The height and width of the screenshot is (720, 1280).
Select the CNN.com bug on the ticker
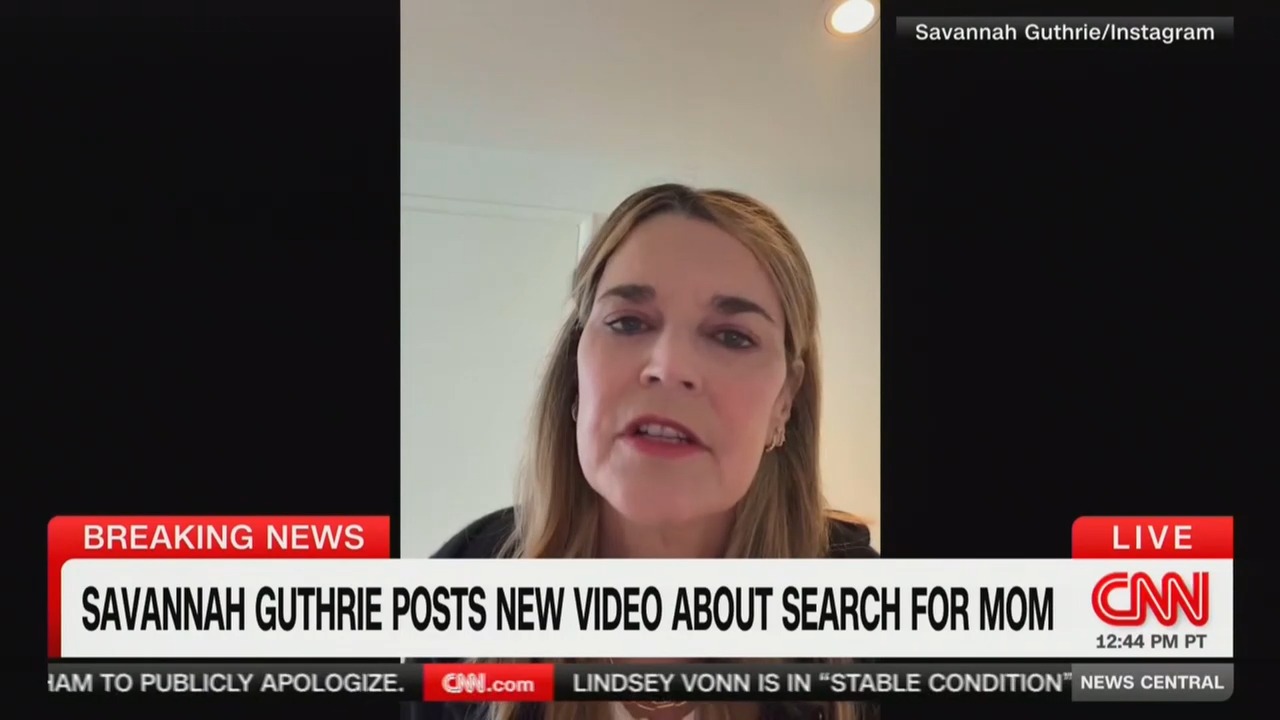(x=487, y=683)
